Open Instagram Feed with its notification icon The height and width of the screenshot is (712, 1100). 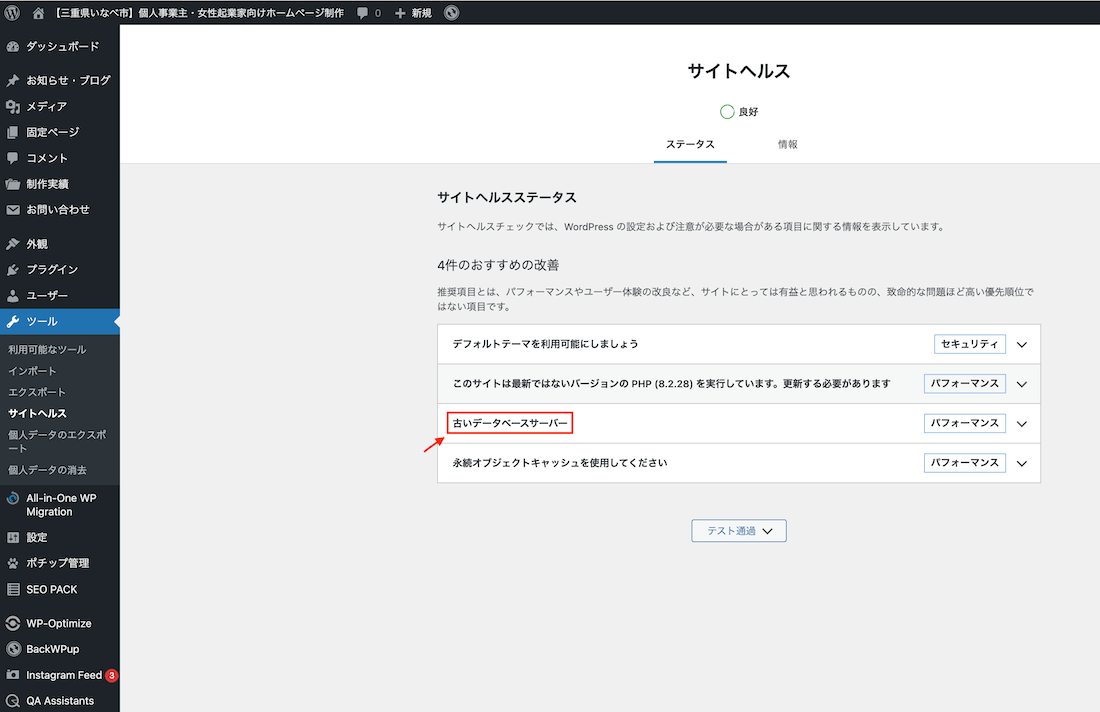(x=12, y=675)
